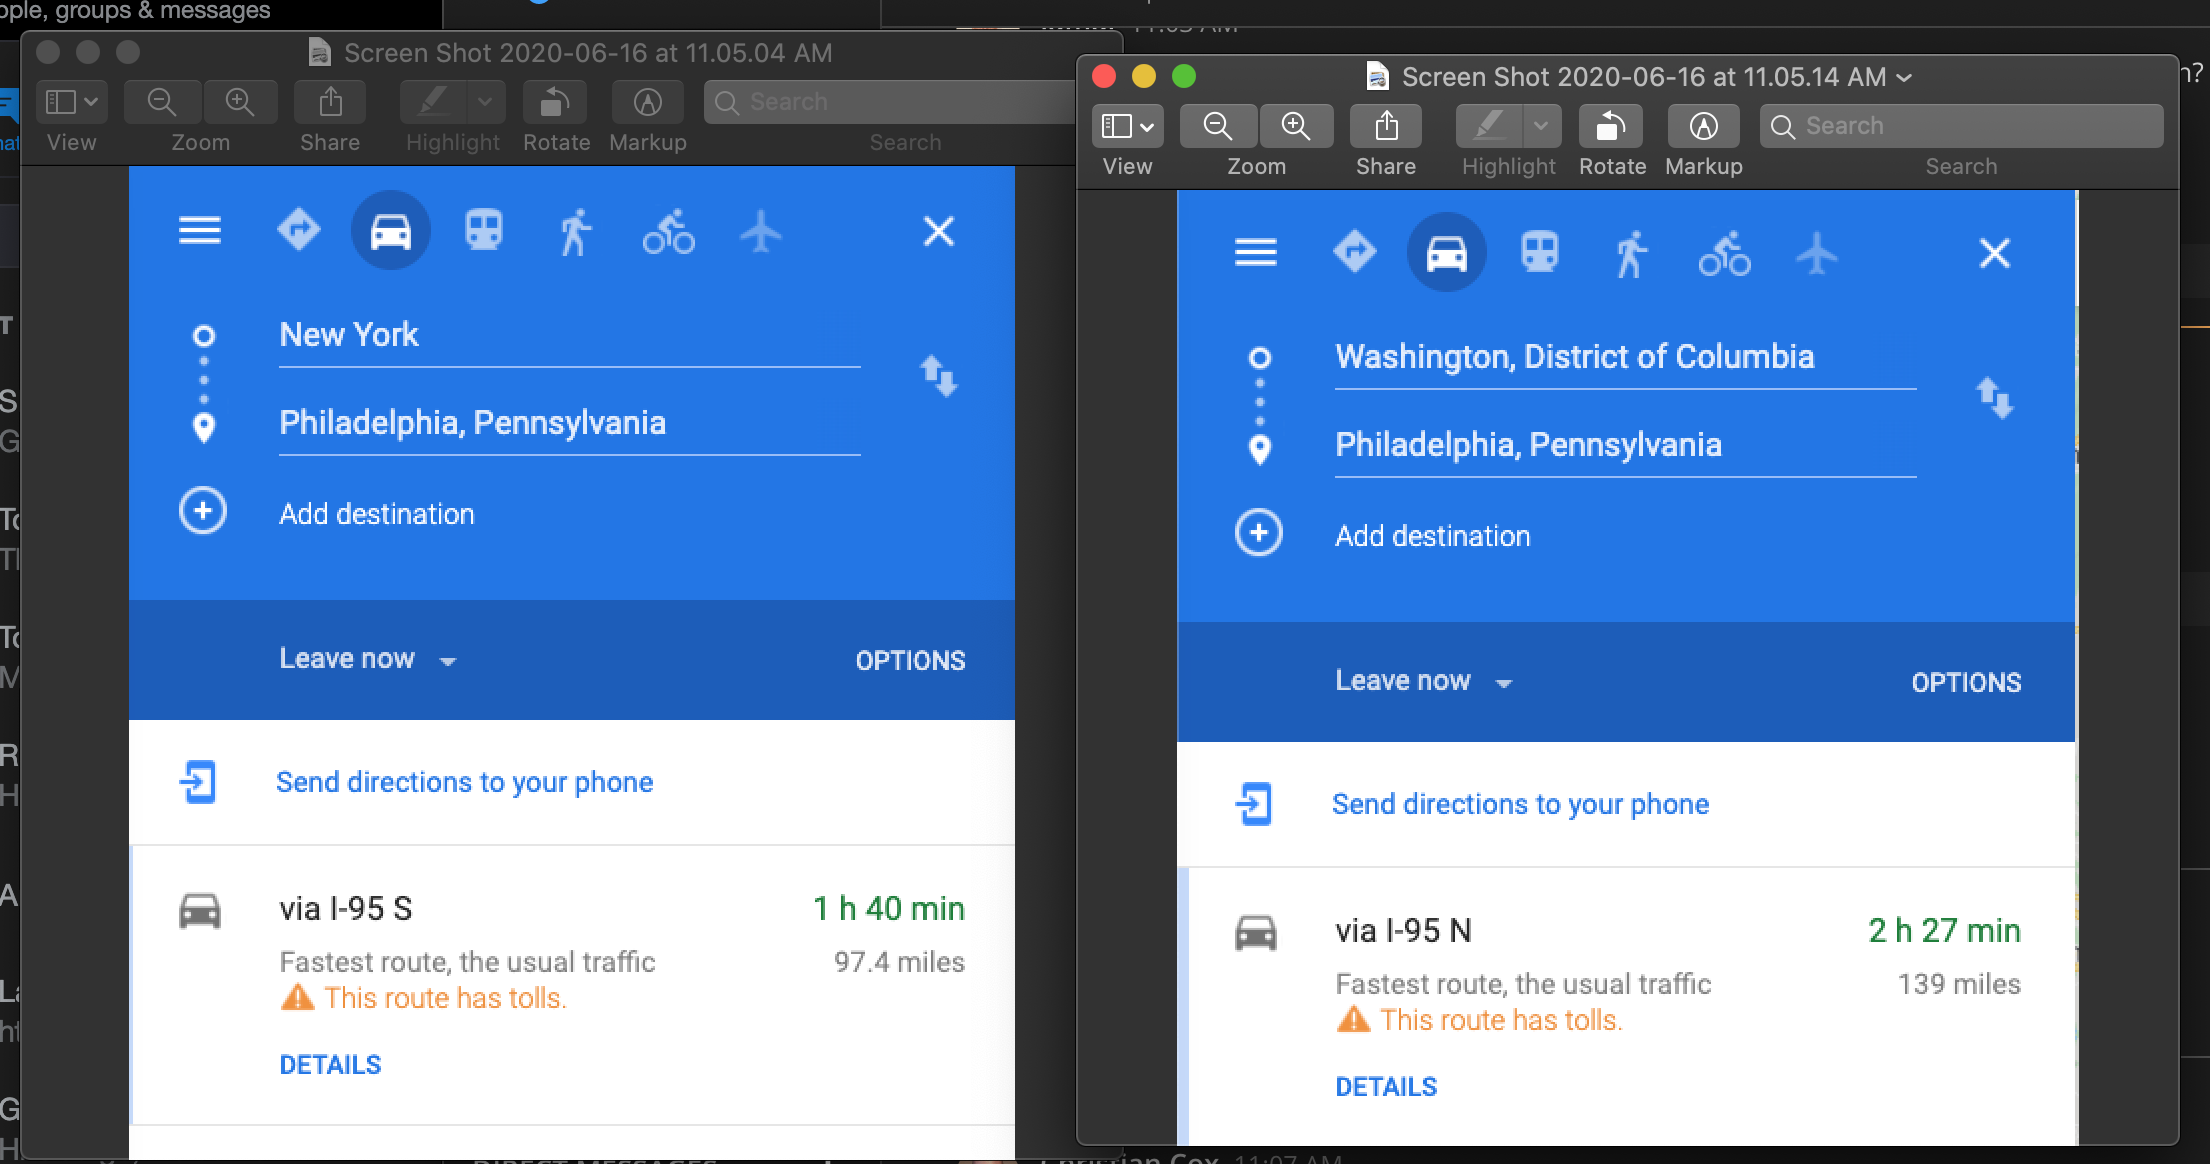Viewport: 2210px width, 1164px height.
Task: Zoom in using the 11.05.14 AM window toolbar
Action: click(x=1296, y=126)
